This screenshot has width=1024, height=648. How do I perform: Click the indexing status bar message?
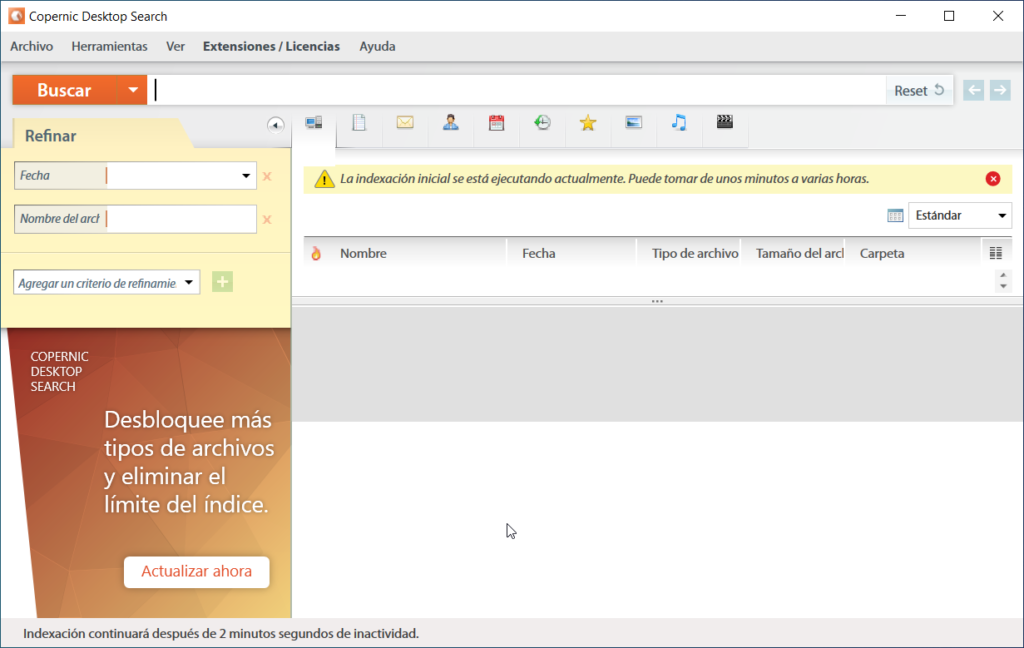coord(221,634)
